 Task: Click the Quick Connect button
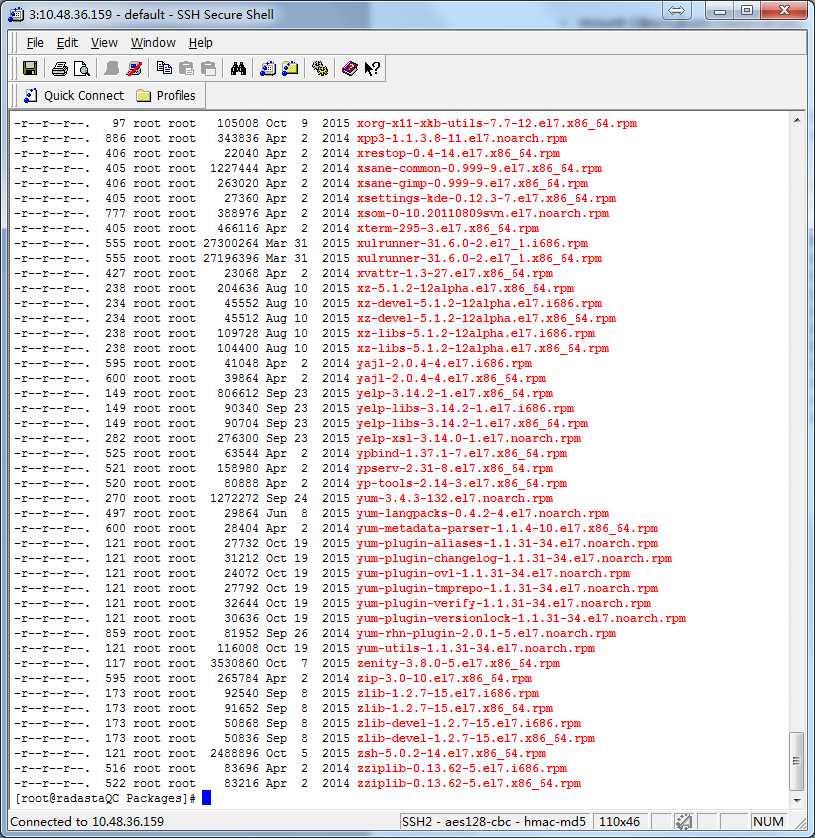point(74,96)
